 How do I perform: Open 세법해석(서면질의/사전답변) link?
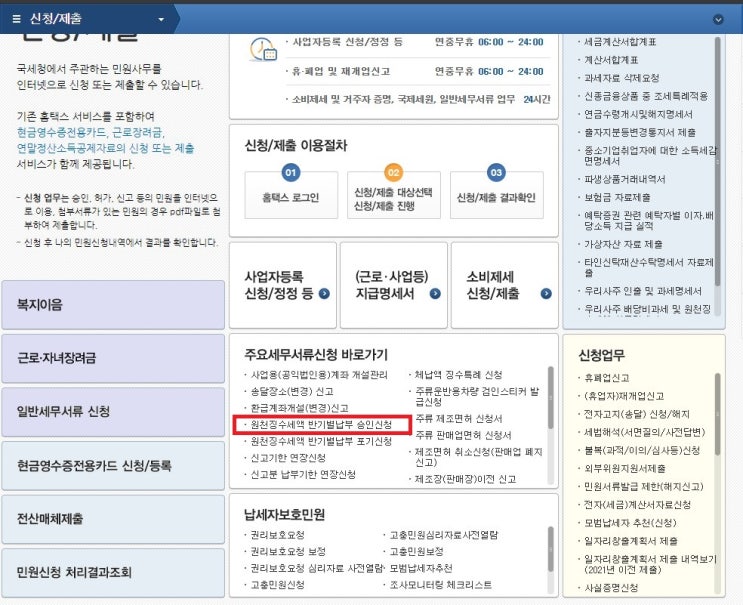(644, 432)
